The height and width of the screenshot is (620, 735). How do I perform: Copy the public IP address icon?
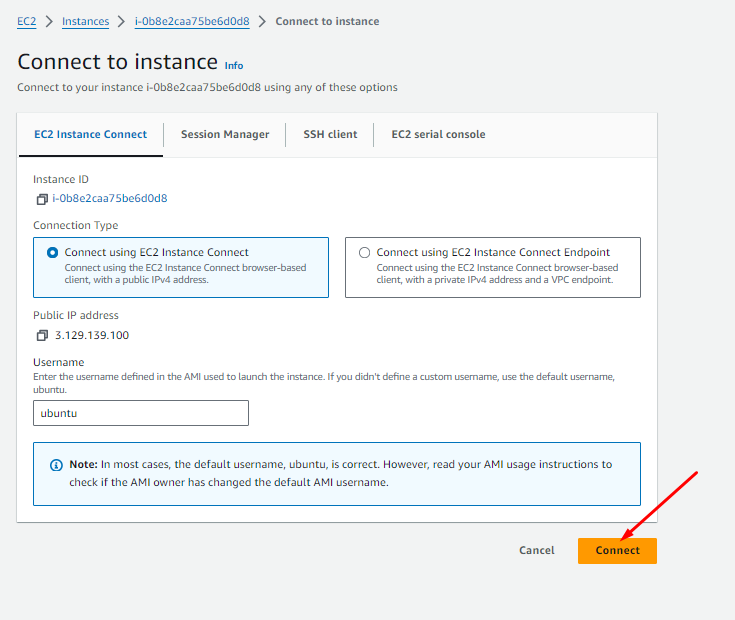pos(42,335)
